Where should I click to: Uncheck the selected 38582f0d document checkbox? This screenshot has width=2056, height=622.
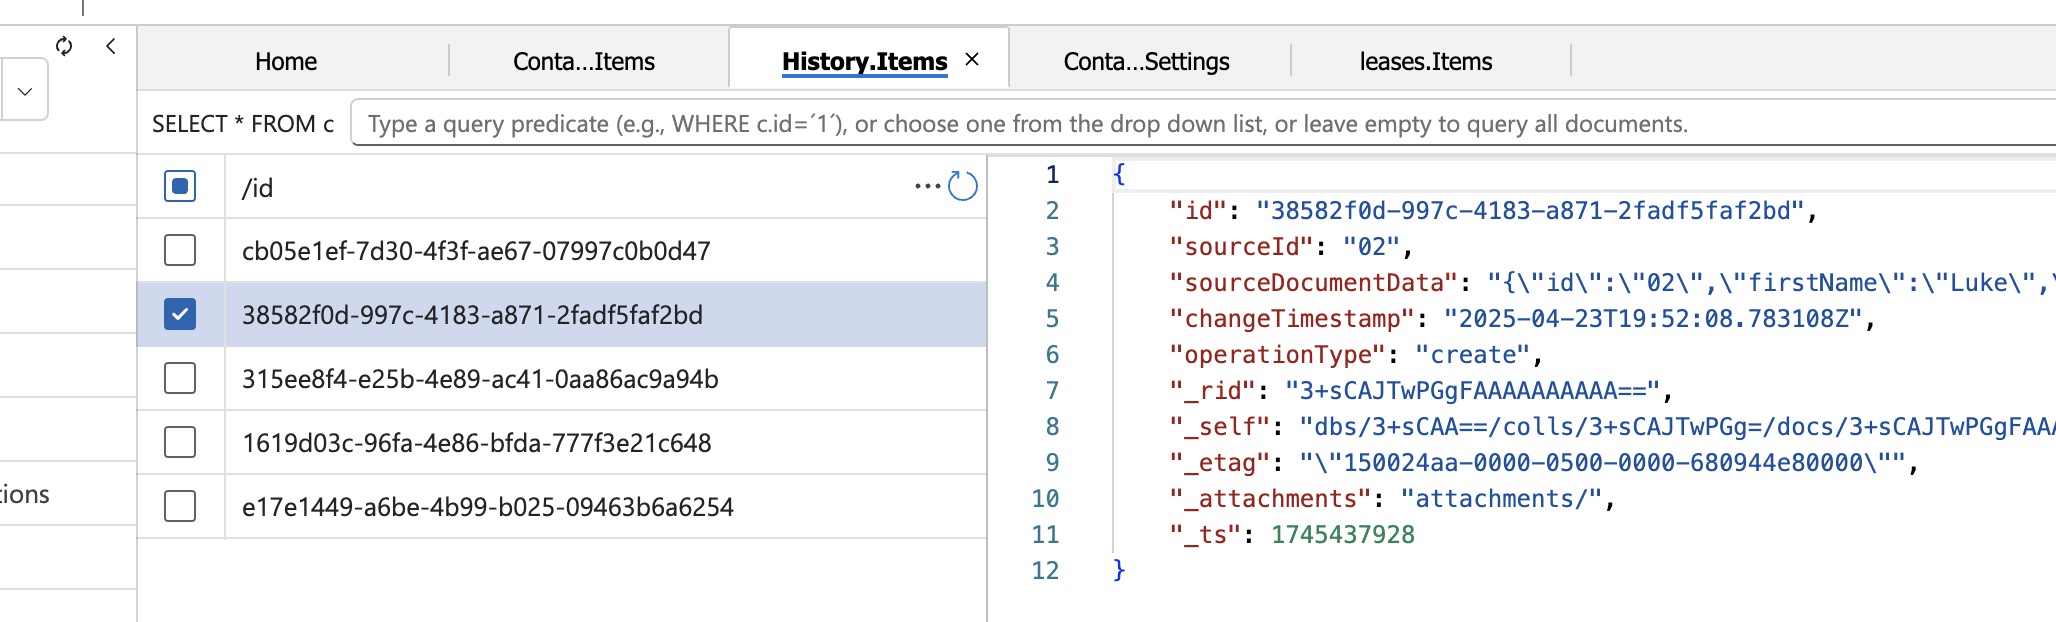pos(180,314)
